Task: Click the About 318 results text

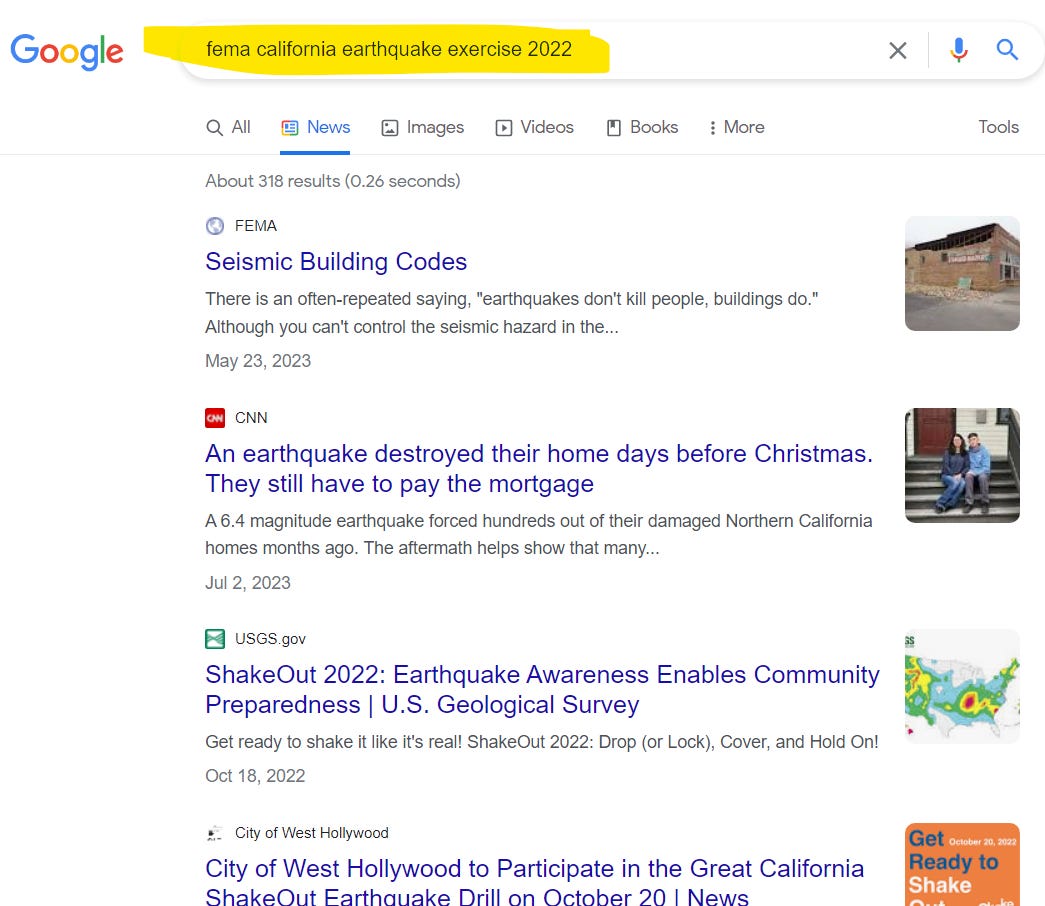Action: pyautogui.click(x=333, y=181)
